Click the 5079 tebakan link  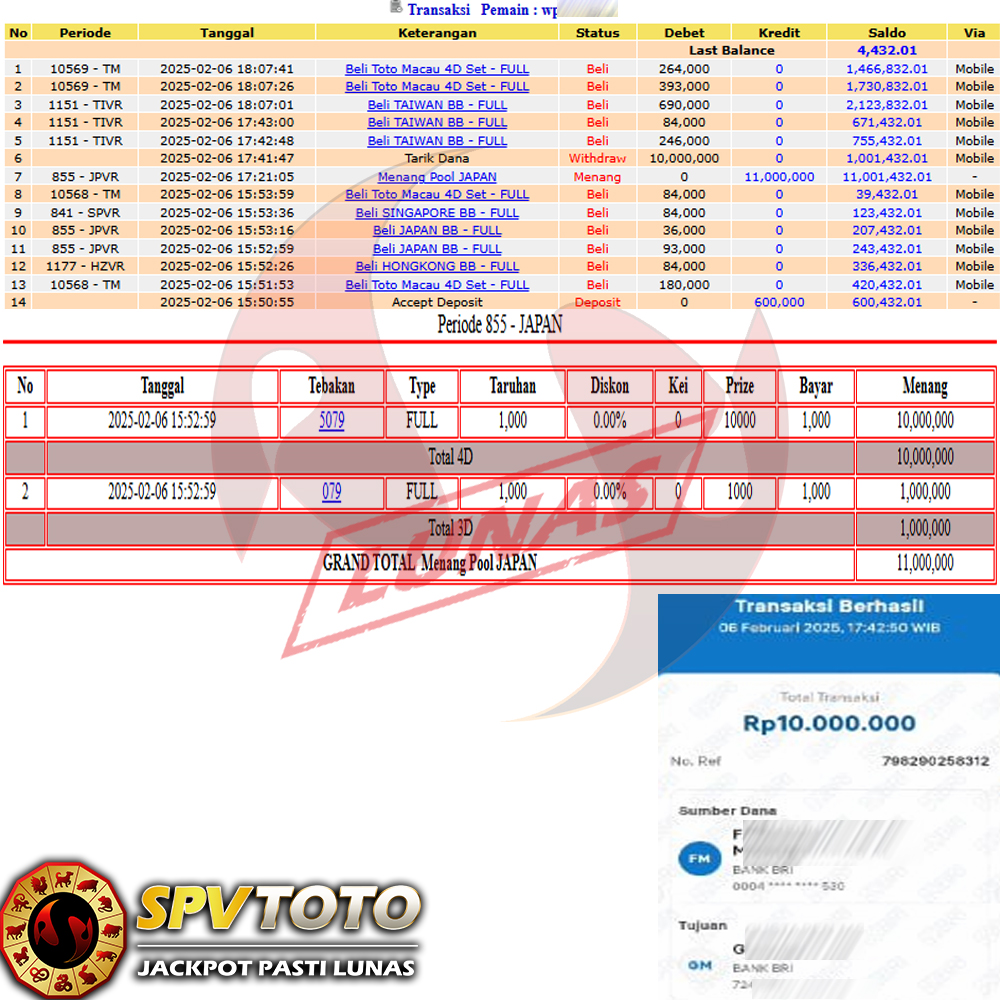pyautogui.click(x=332, y=421)
